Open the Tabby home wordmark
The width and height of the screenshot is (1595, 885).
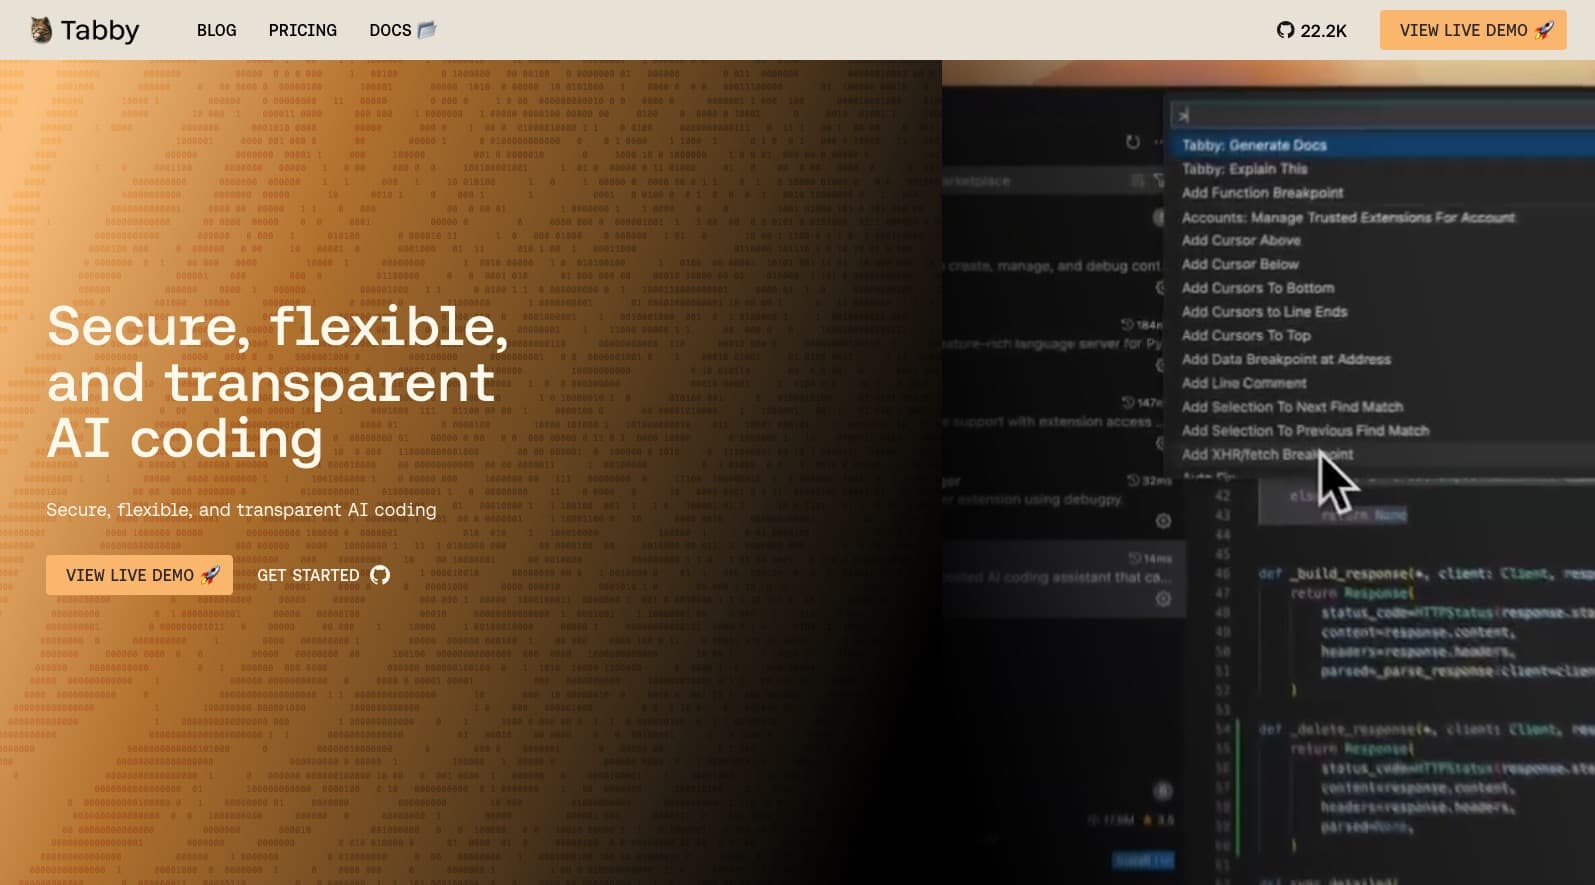tap(100, 30)
